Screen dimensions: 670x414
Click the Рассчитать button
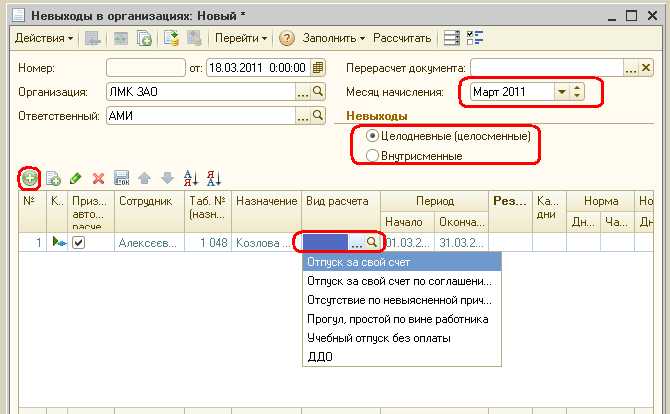(402, 38)
